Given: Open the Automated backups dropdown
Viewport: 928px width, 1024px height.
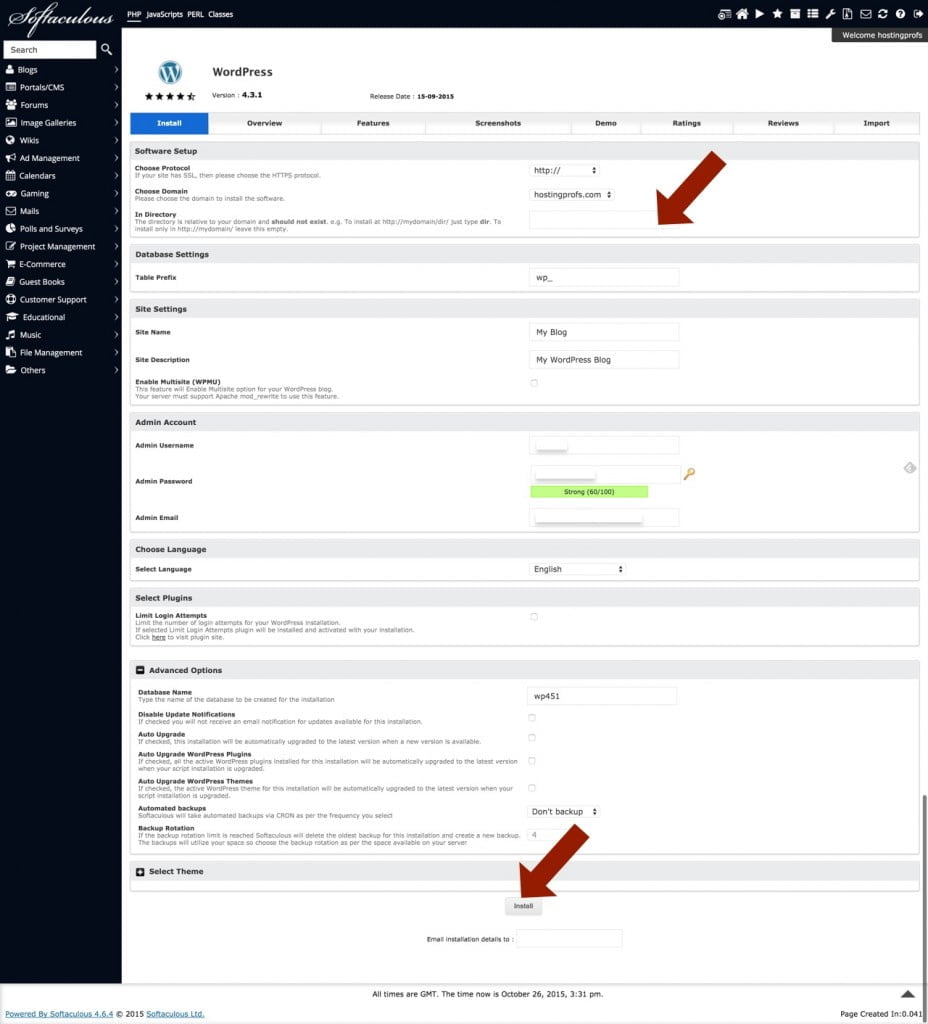Looking at the screenshot, I should click(x=564, y=812).
